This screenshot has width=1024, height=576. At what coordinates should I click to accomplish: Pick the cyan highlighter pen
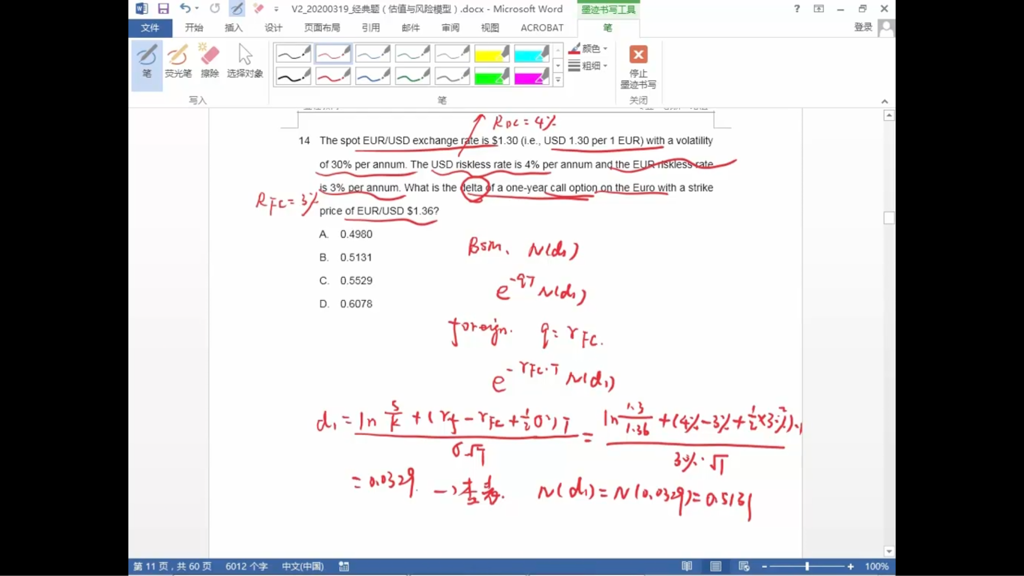[532, 54]
